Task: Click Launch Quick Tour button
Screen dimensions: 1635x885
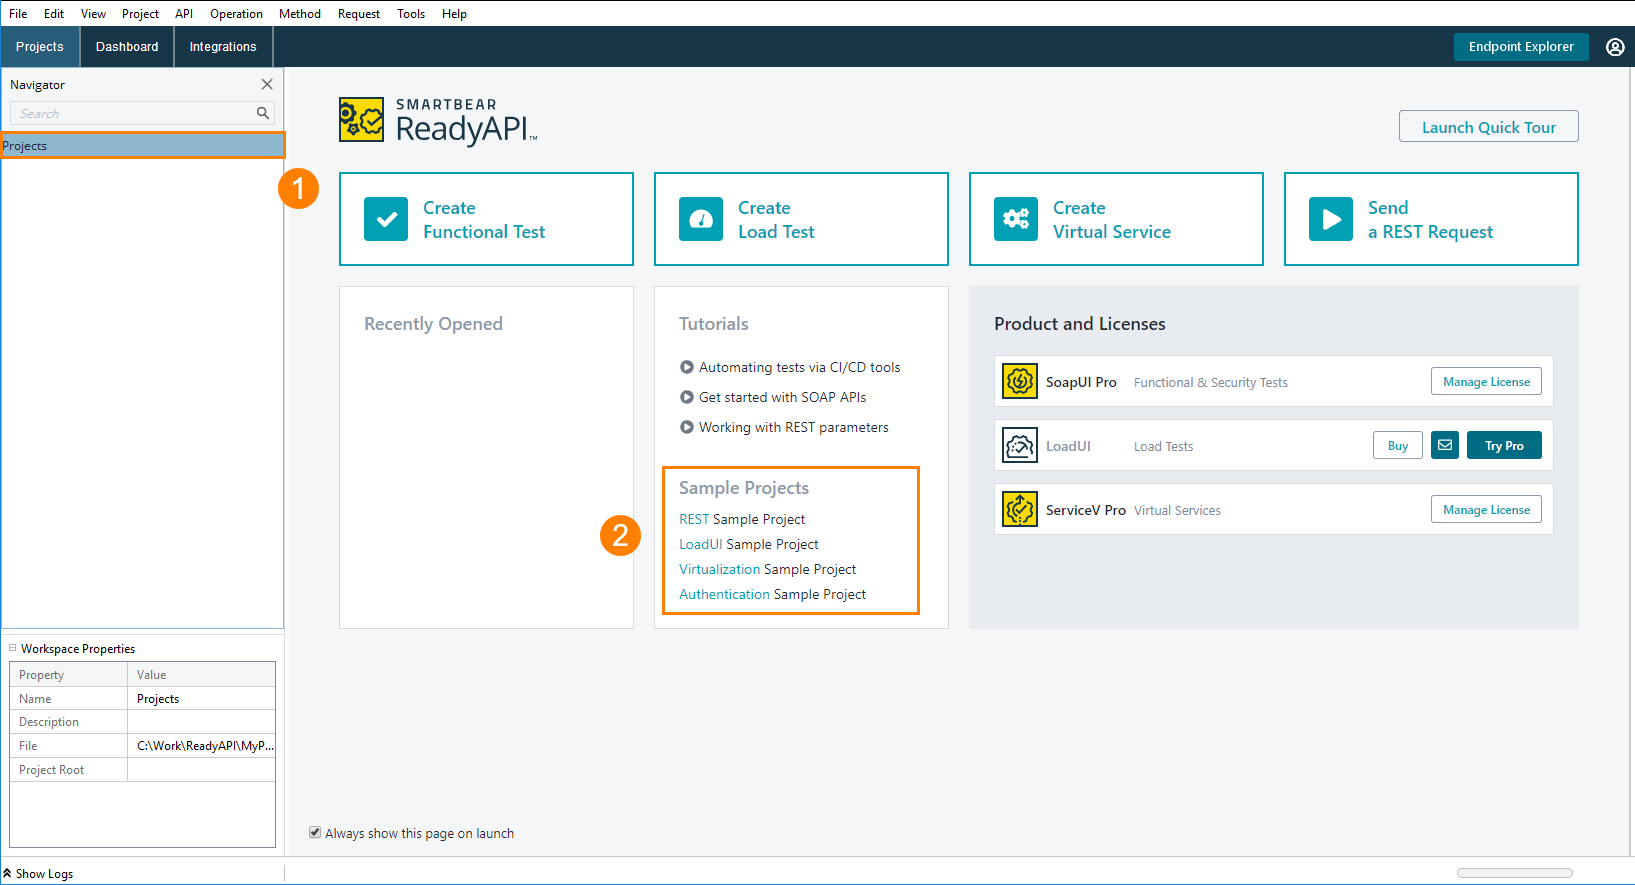Action: tap(1489, 127)
